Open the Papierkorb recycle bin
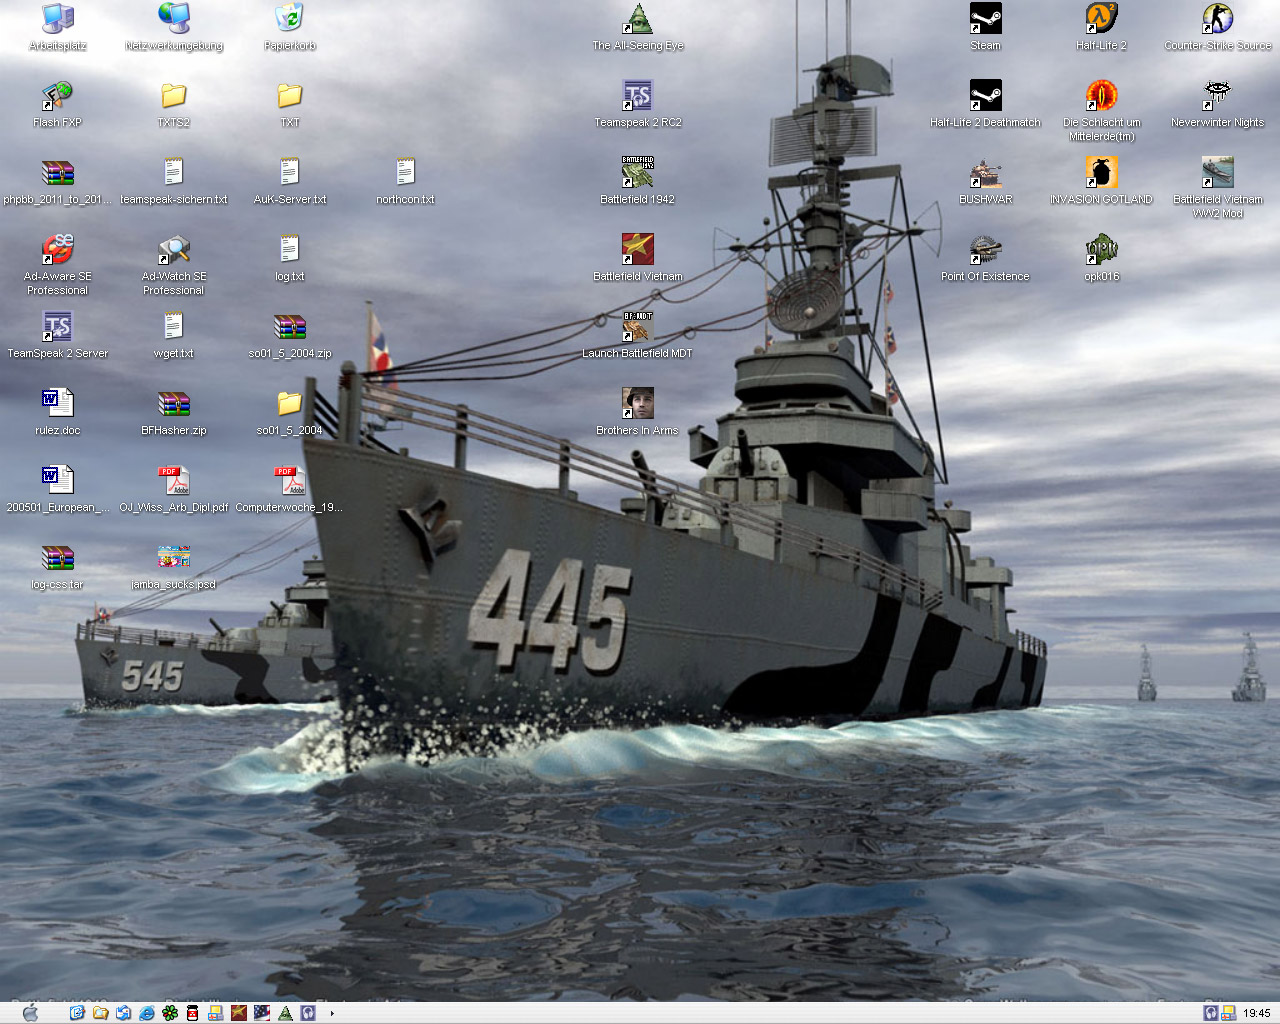This screenshot has height=1024, width=1280. pyautogui.click(x=290, y=27)
